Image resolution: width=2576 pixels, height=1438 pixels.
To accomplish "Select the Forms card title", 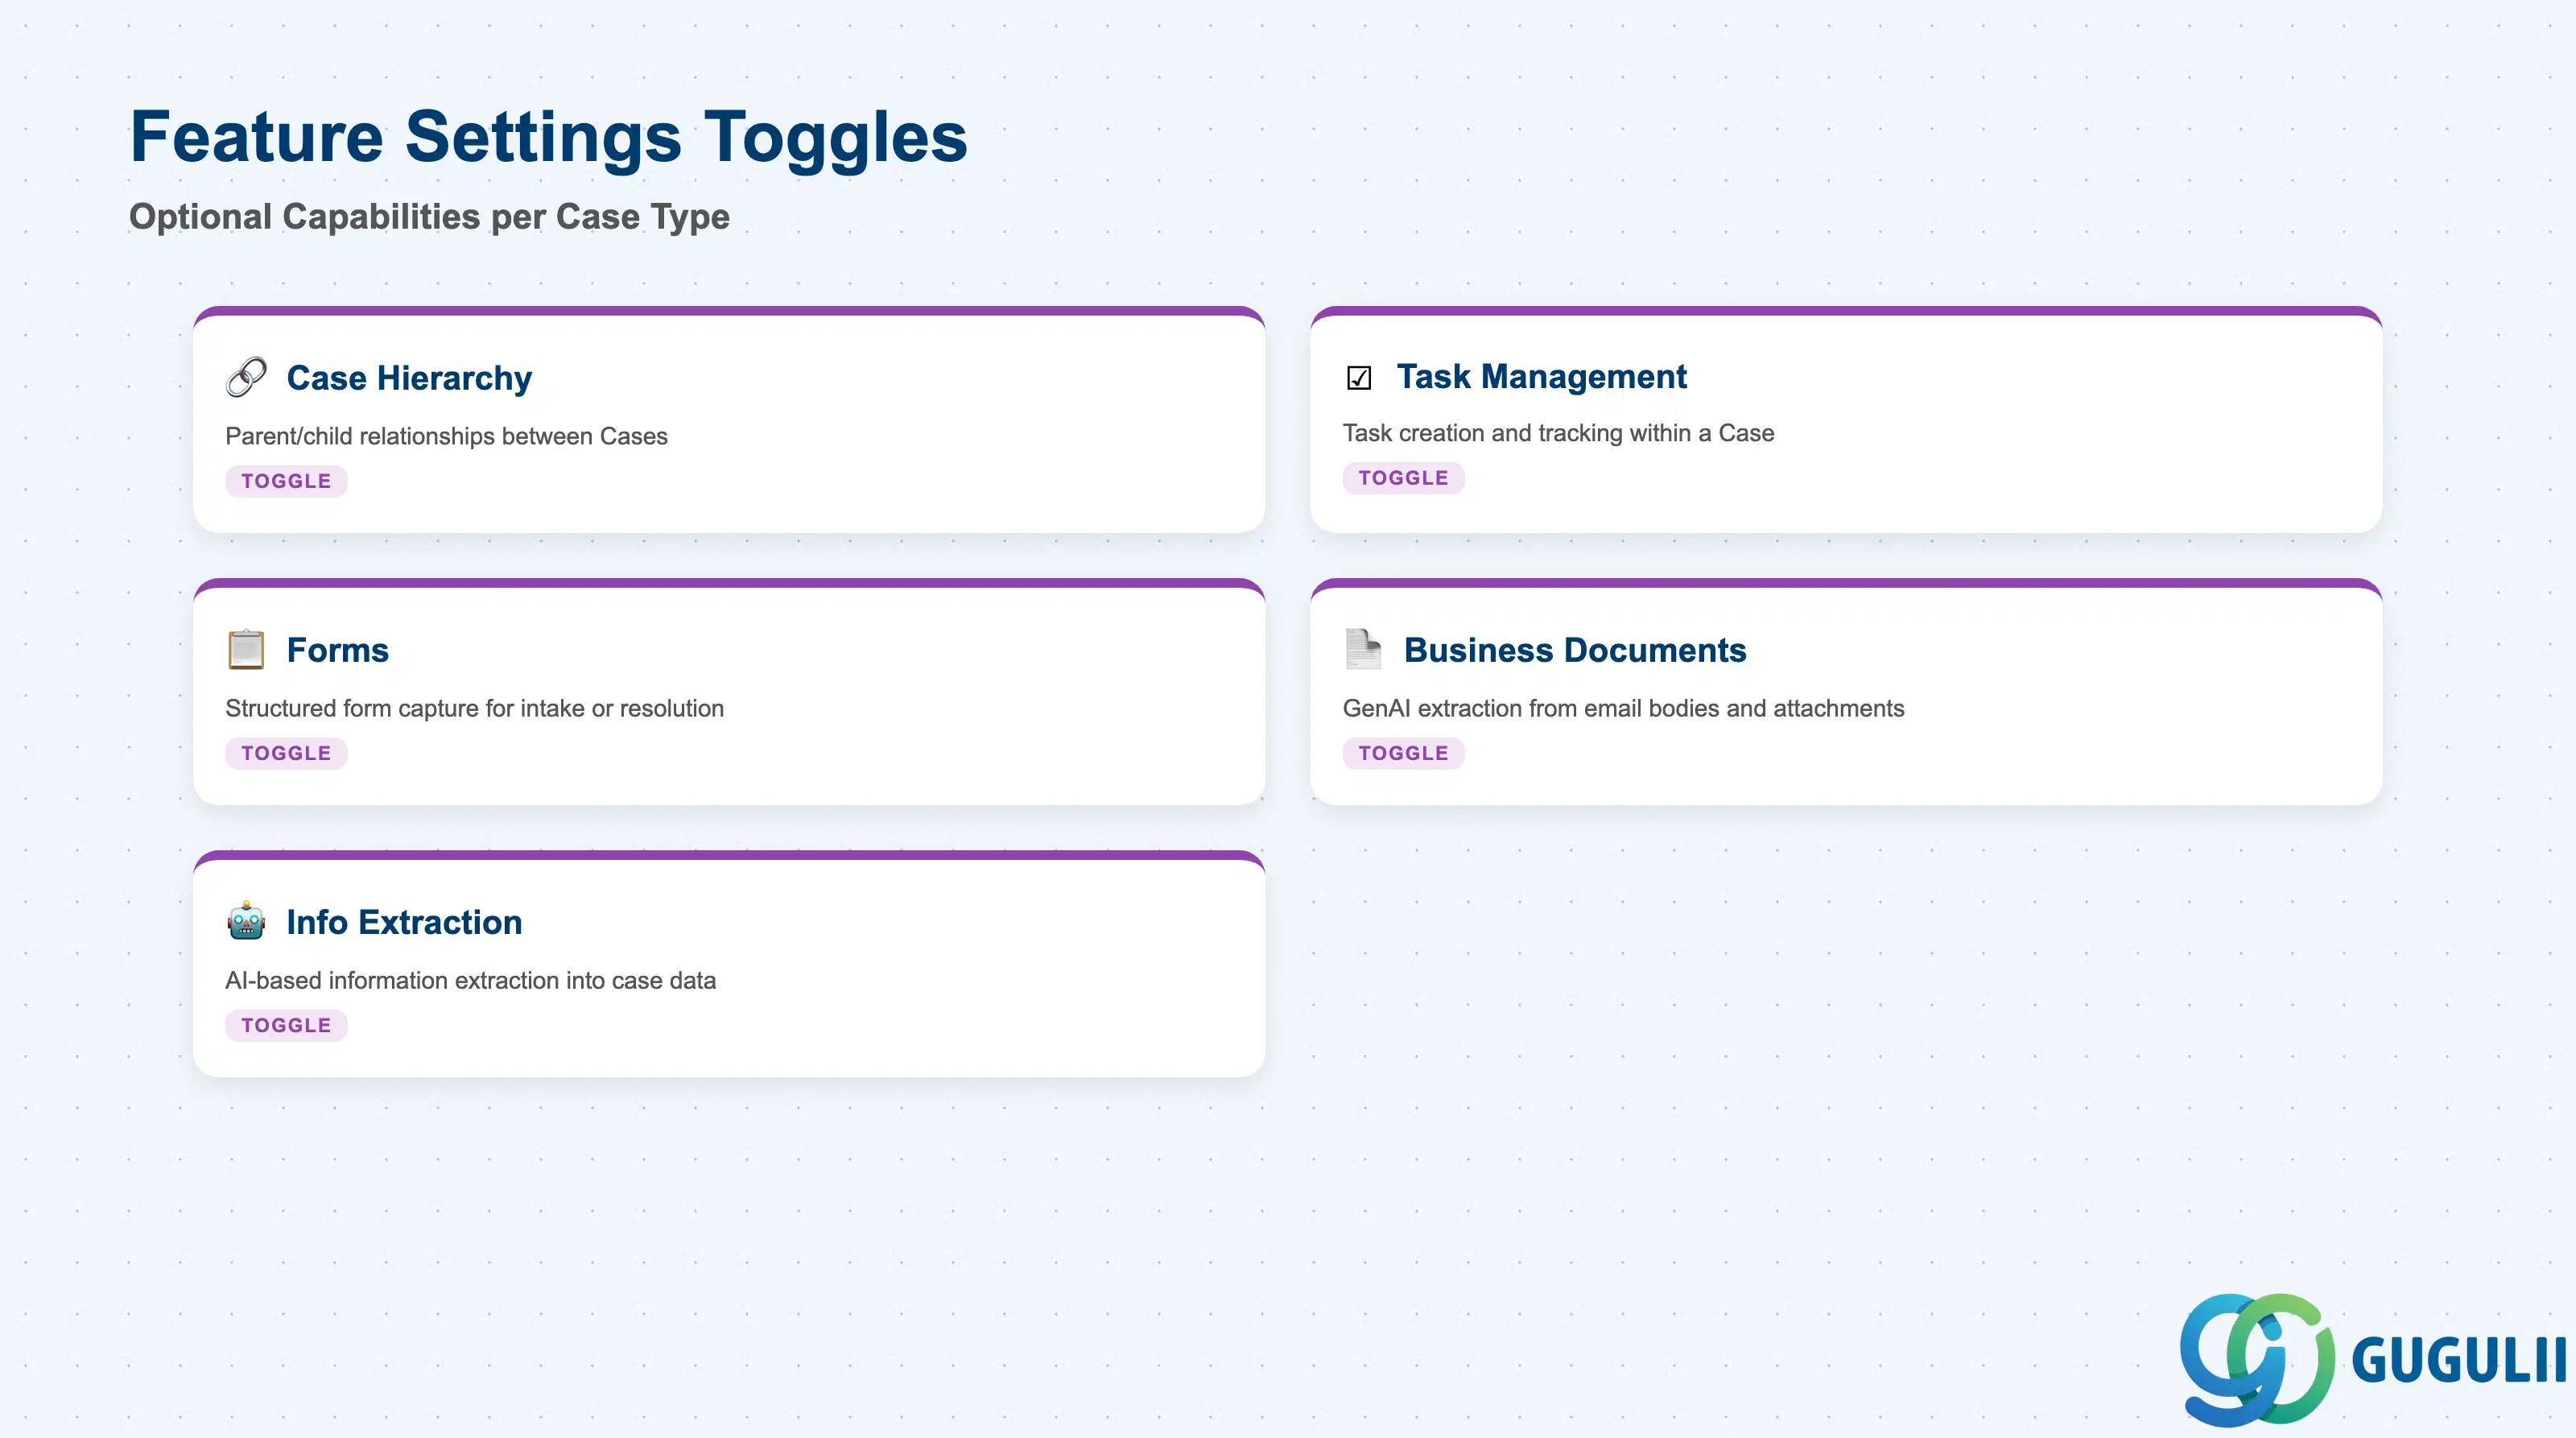I will (x=337, y=650).
